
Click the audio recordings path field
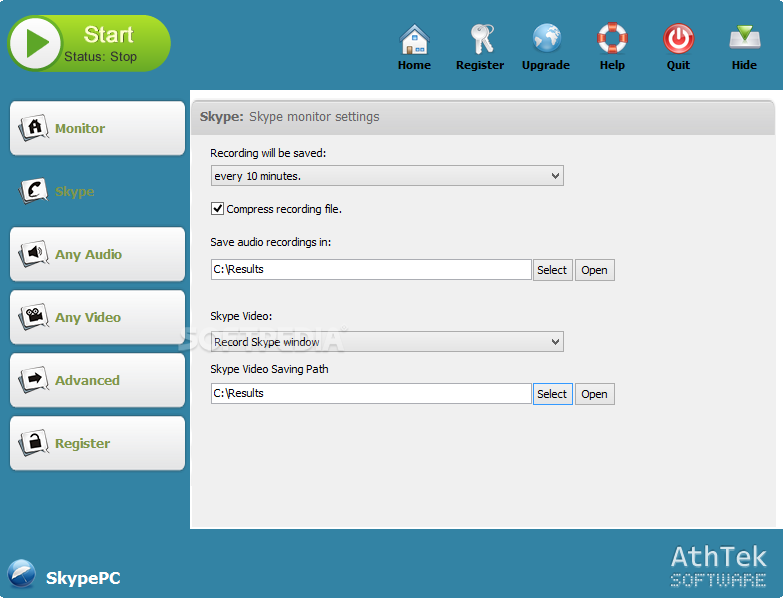tap(371, 270)
